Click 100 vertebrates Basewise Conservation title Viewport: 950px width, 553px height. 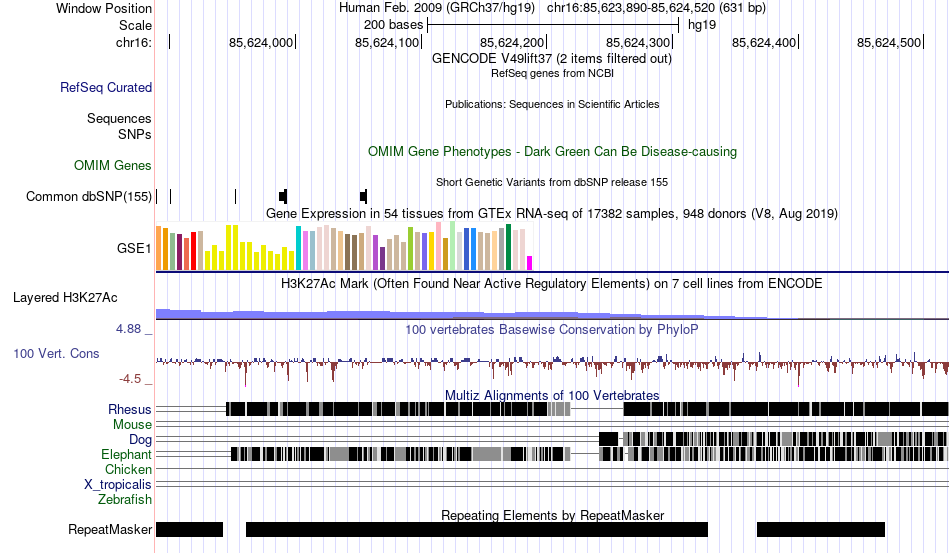pos(552,329)
